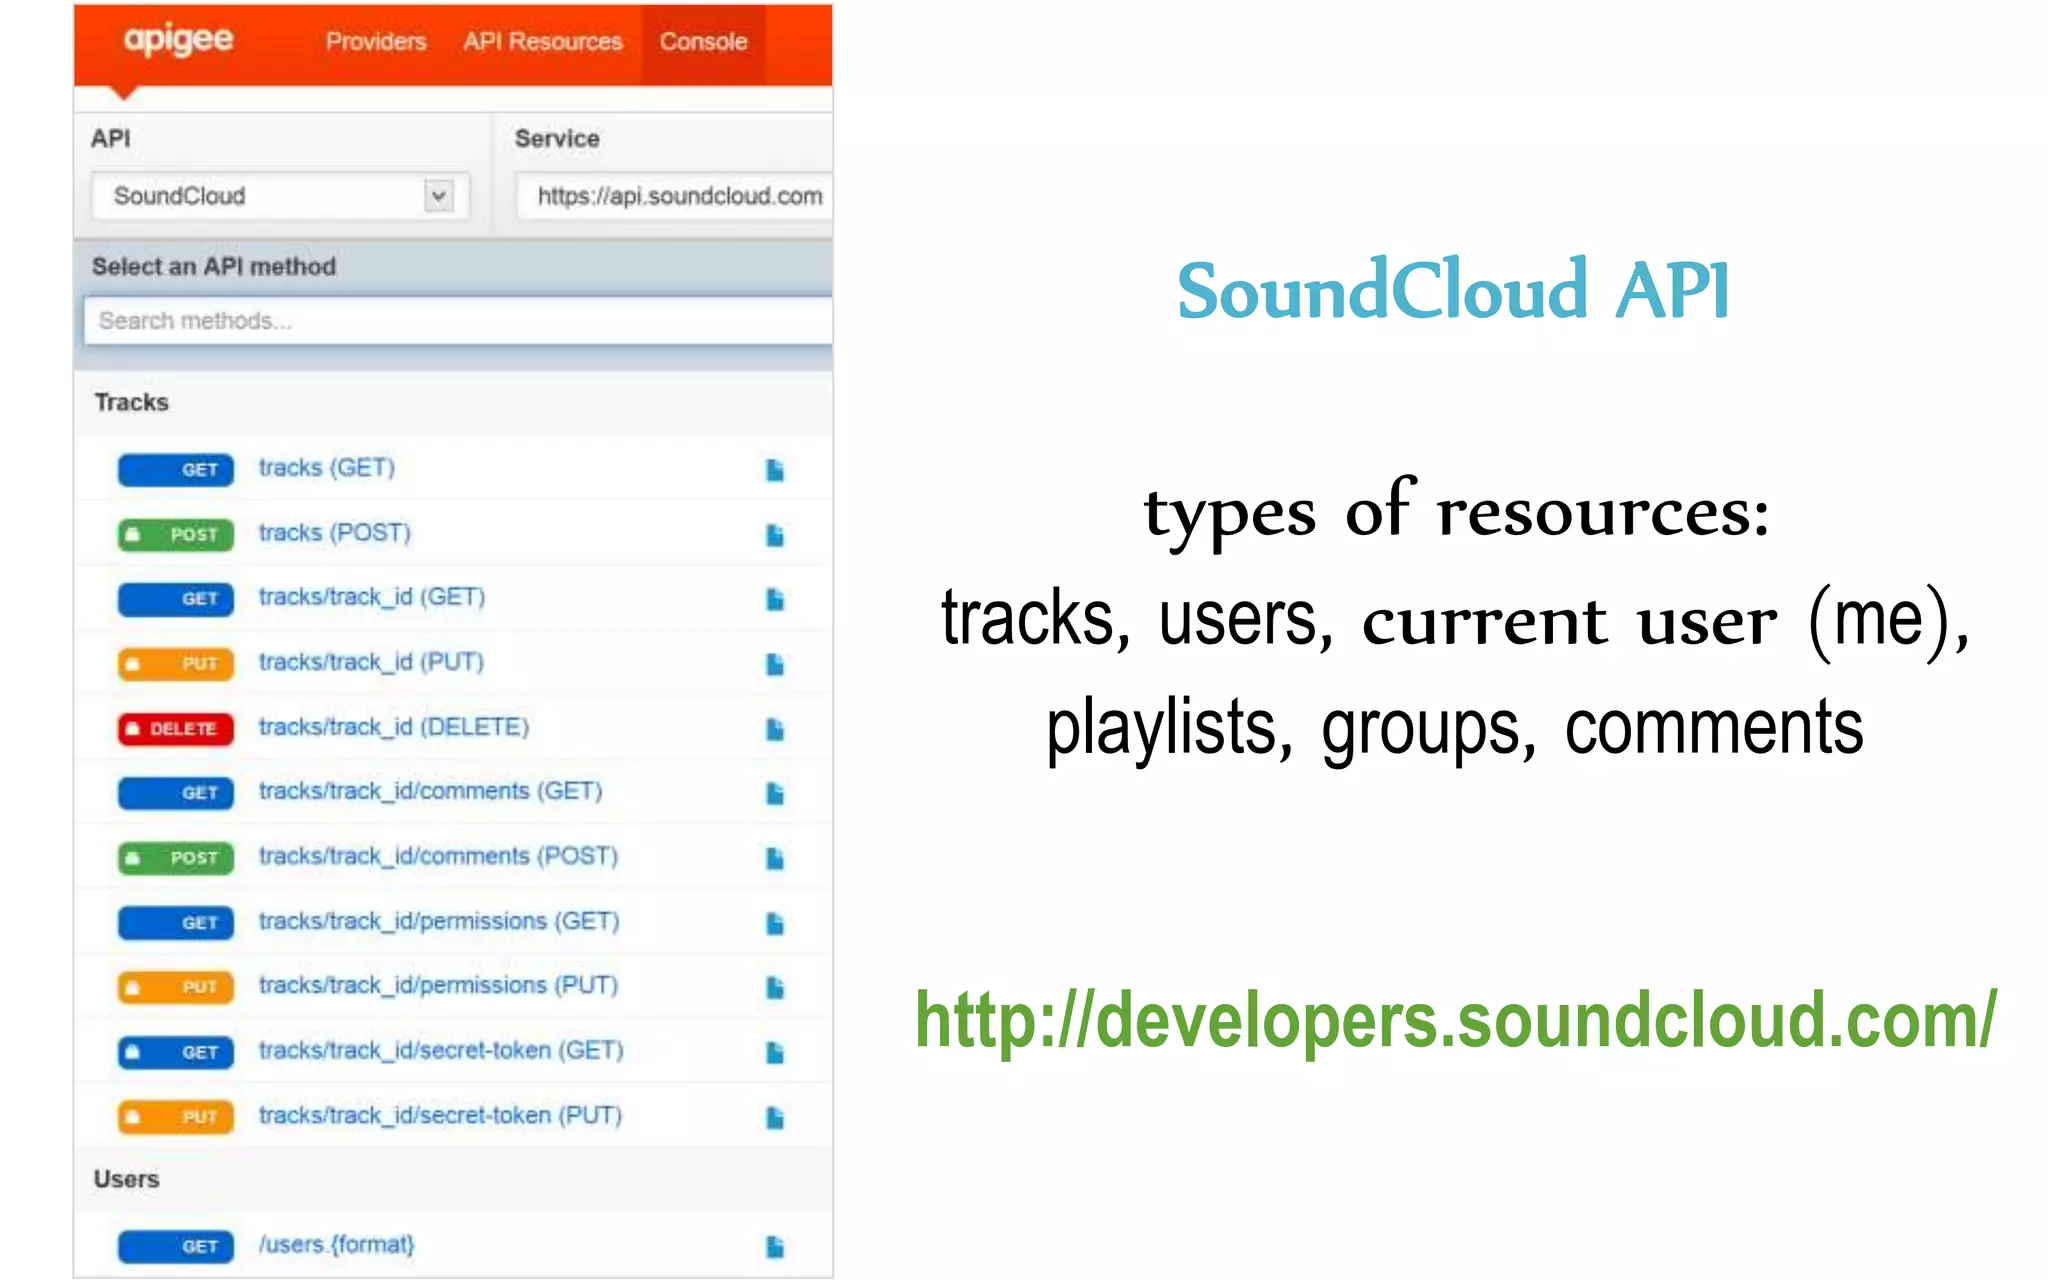
Task: Click the document icon beside tracks (POST)
Action: click(x=775, y=535)
